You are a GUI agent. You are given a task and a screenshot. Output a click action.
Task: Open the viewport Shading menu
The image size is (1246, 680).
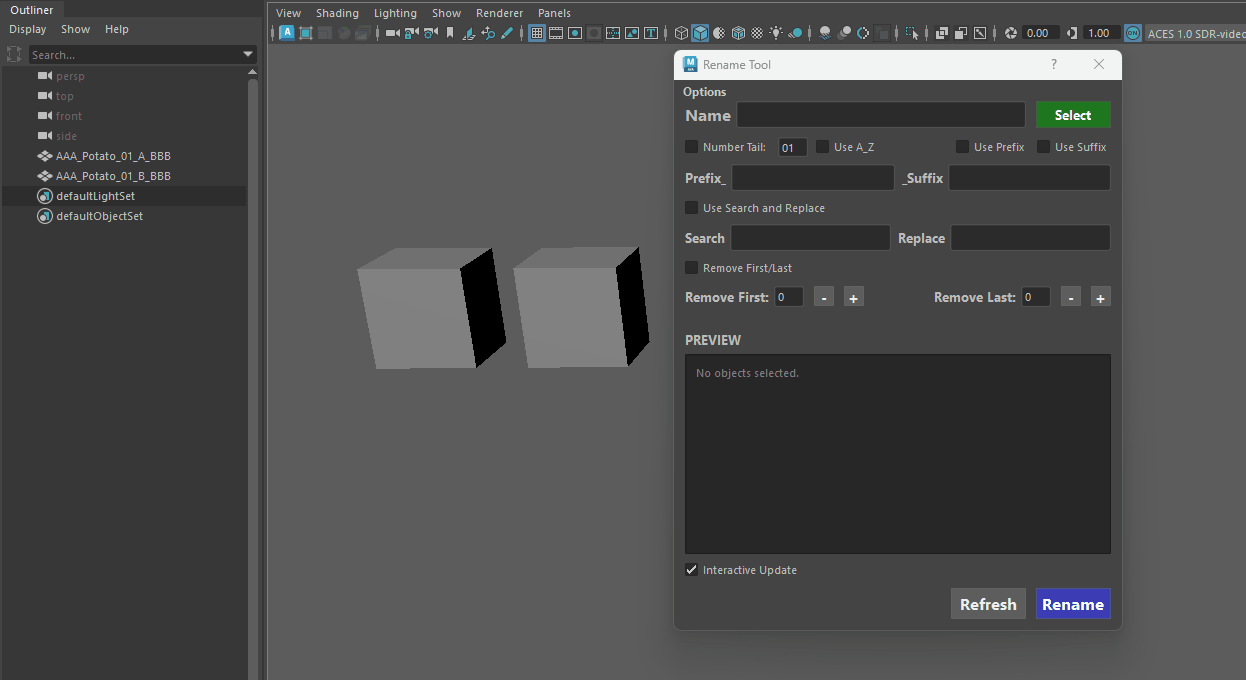coord(337,13)
